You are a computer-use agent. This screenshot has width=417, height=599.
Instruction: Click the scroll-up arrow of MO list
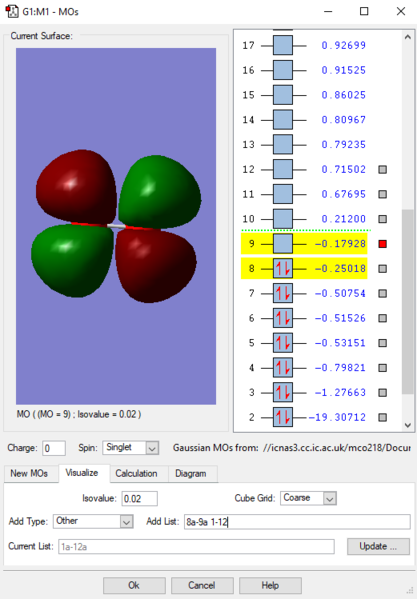[x=407, y=37]
